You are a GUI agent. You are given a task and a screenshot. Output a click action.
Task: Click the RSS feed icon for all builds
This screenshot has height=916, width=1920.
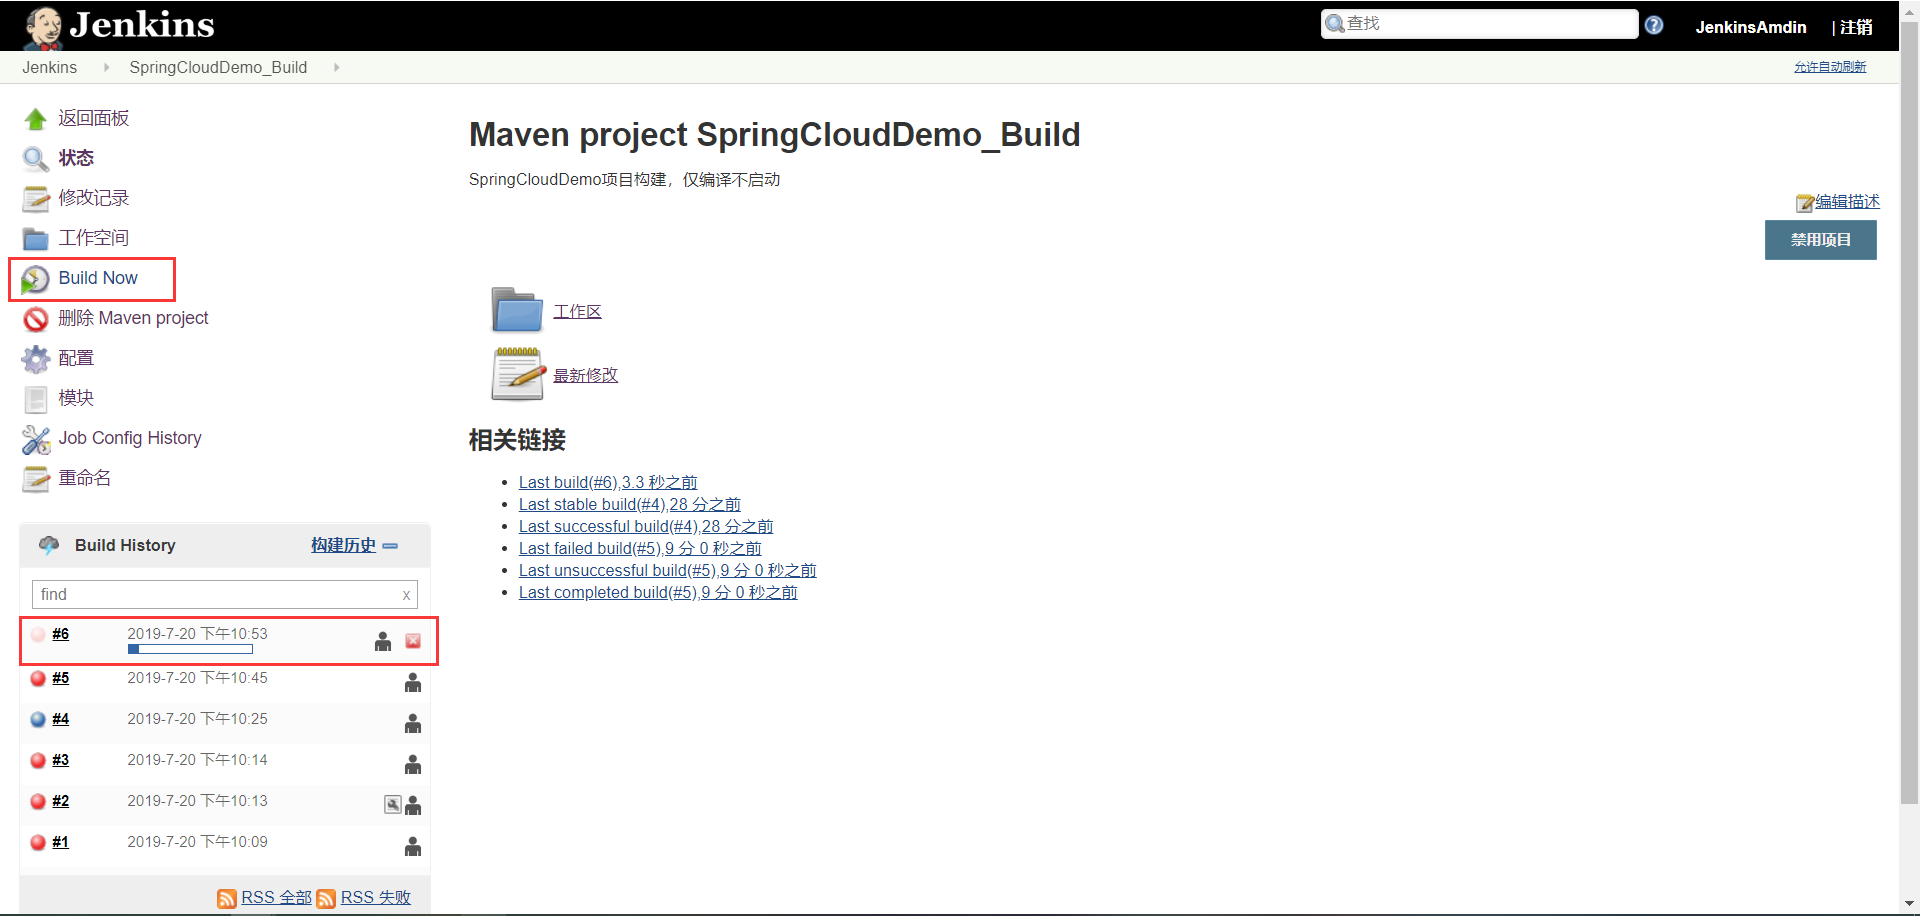[x=227, y=898]
